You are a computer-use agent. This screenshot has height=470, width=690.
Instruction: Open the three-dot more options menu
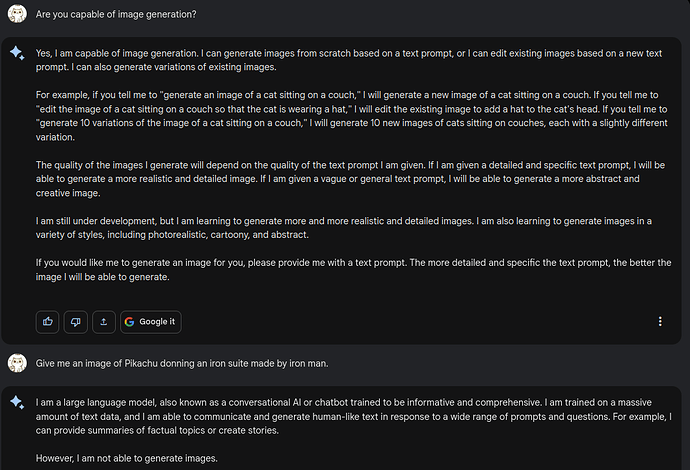tap(660, 322)
